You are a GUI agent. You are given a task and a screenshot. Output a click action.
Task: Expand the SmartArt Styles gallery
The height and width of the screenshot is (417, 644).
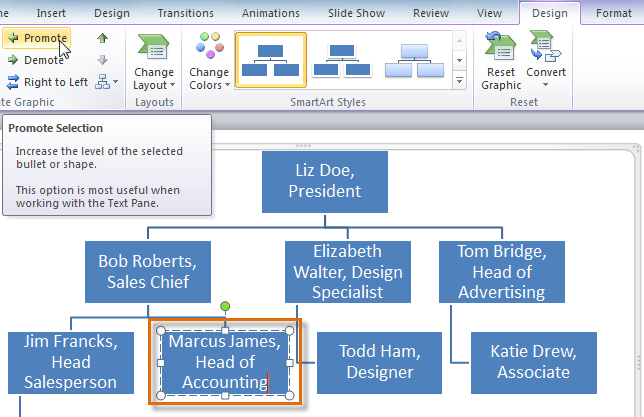[459, 82]
